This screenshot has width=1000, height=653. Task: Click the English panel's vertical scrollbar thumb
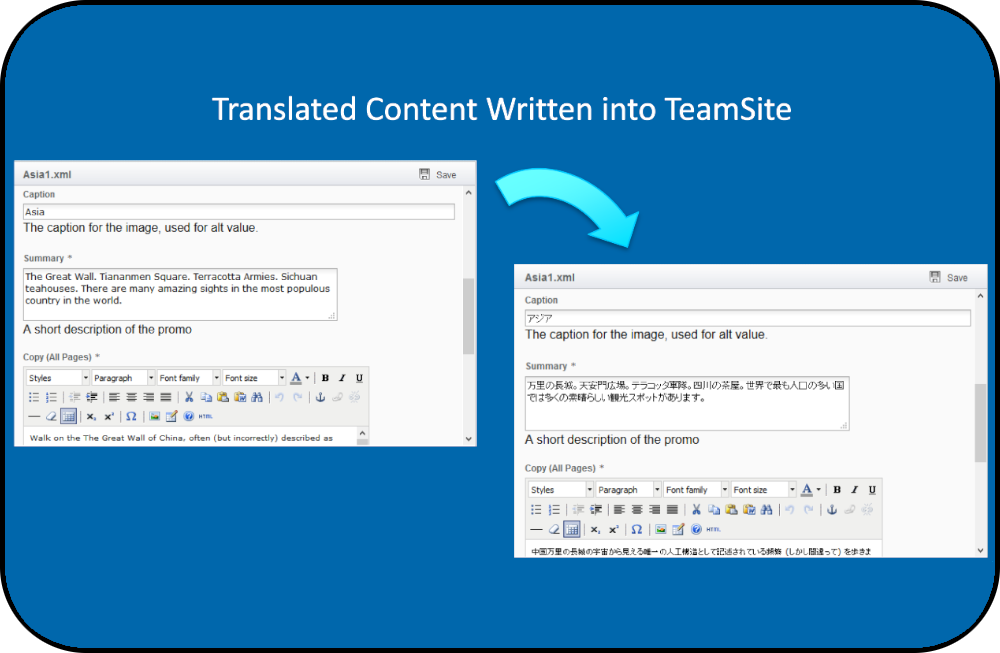pyautogui.click(x=468, y=316)
